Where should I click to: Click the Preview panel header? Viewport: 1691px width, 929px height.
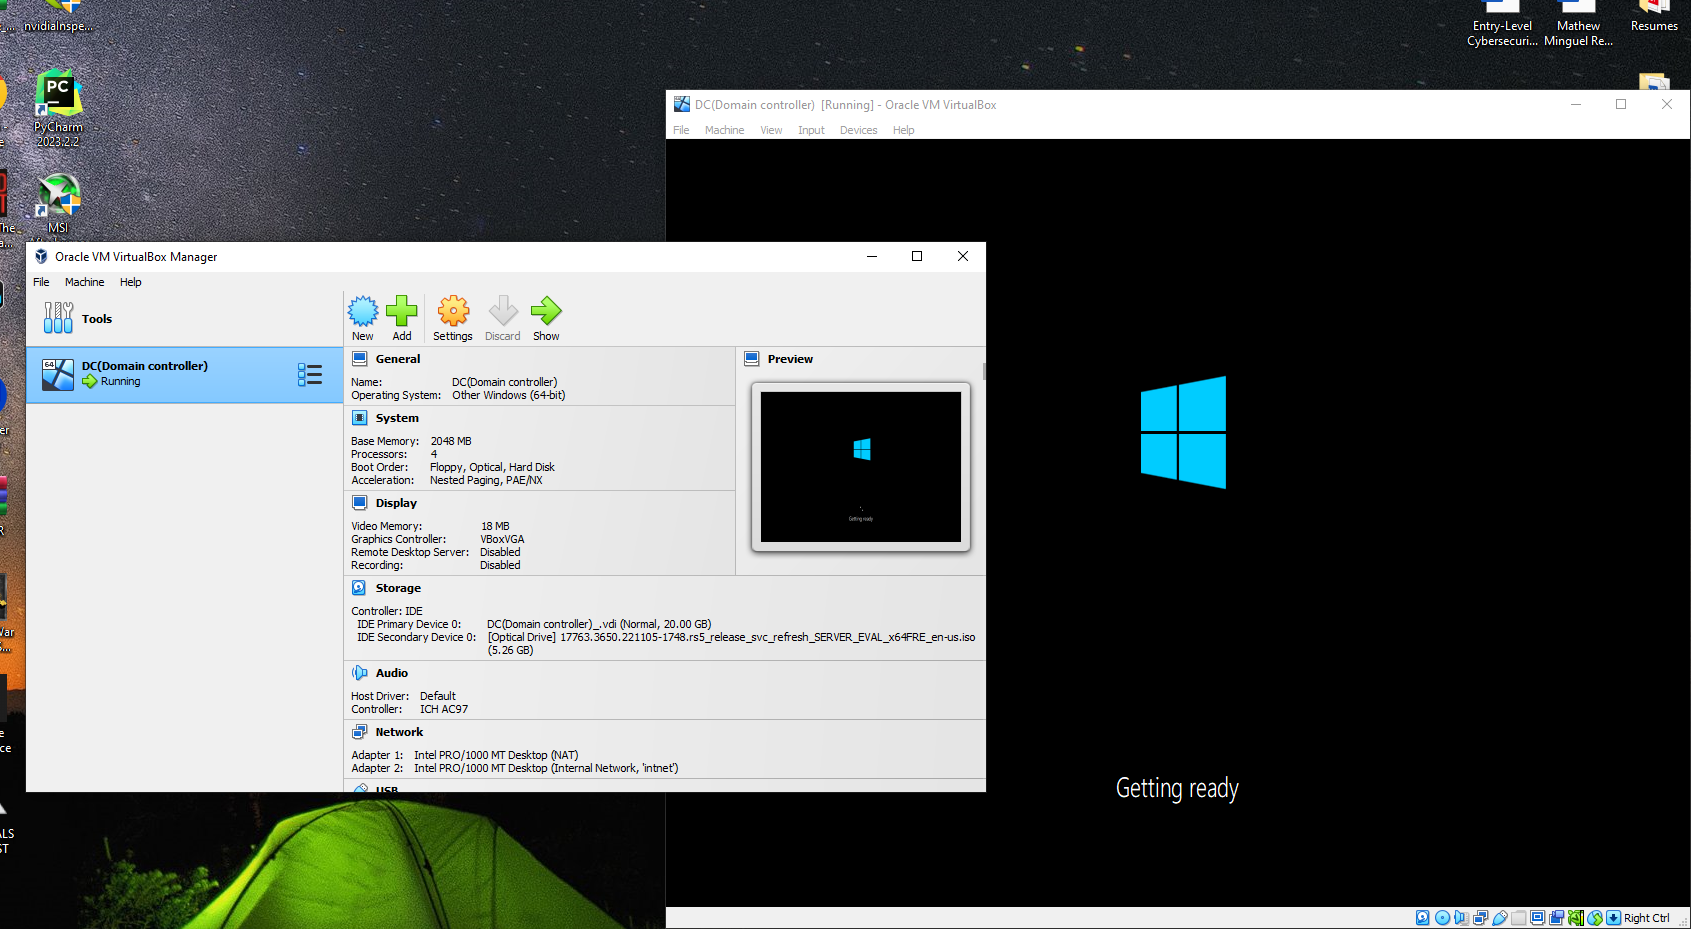click(x=790, y=359)
